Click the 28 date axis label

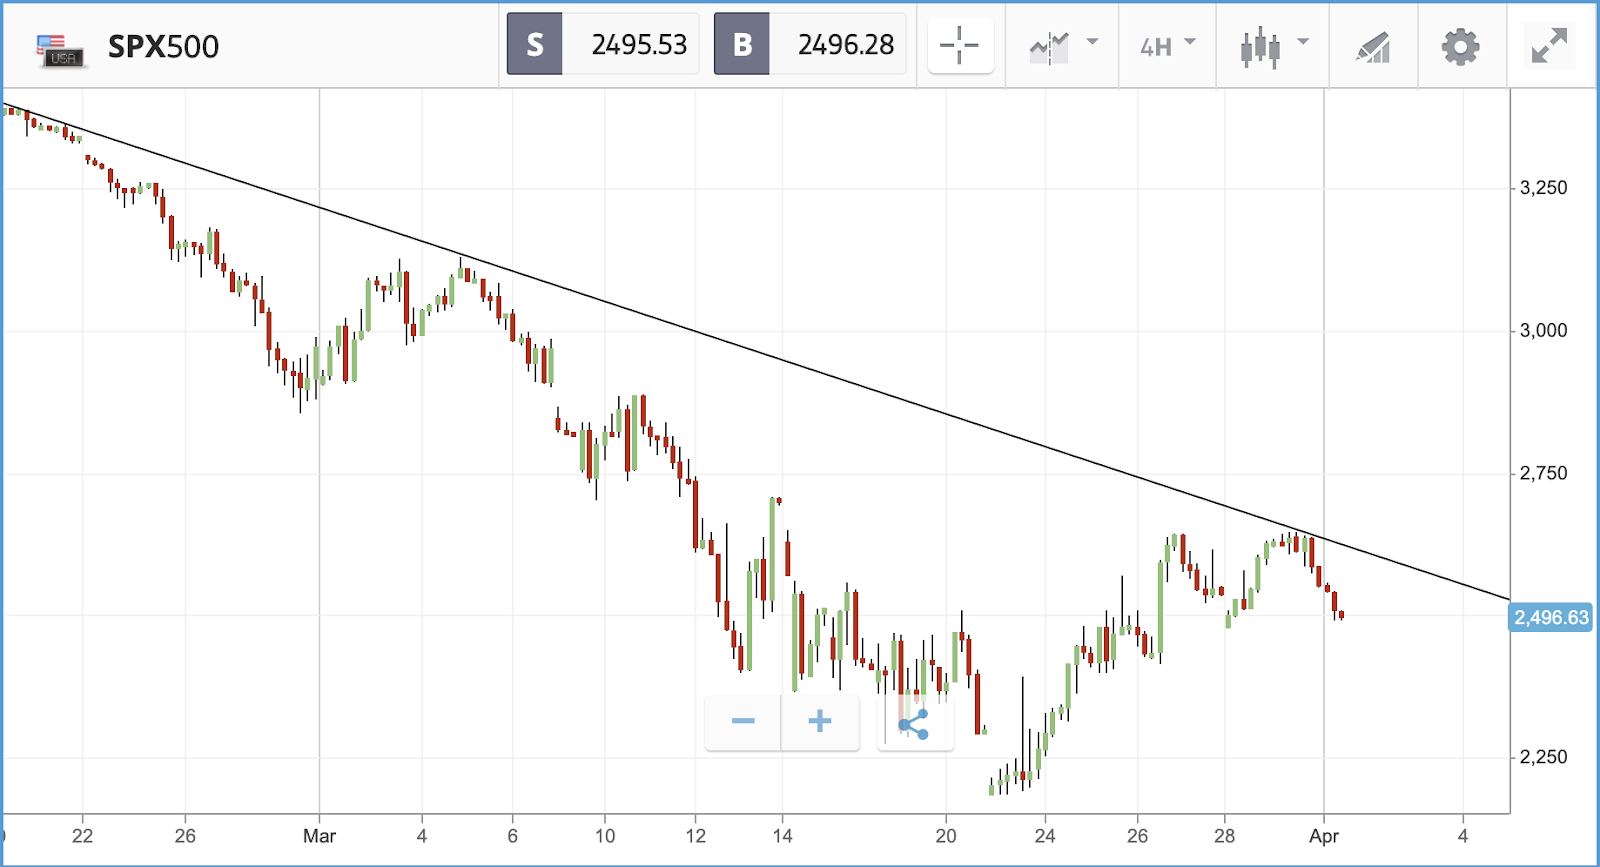(1224, 836)
